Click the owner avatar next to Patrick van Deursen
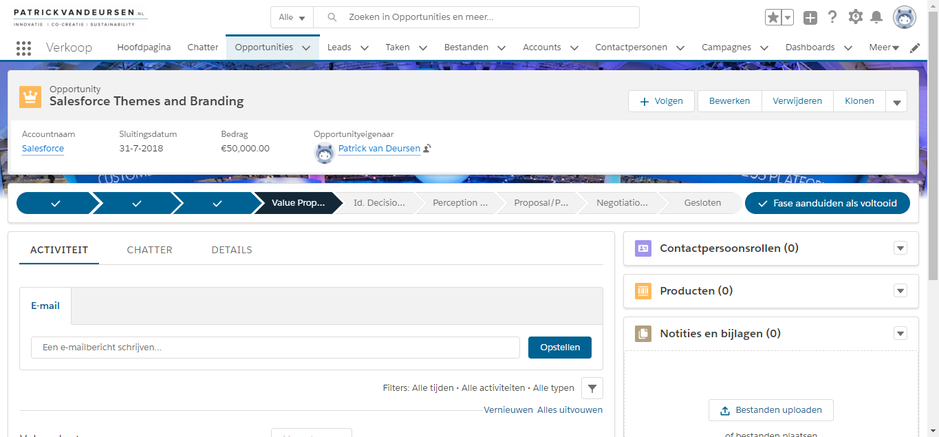 [324, 153]
